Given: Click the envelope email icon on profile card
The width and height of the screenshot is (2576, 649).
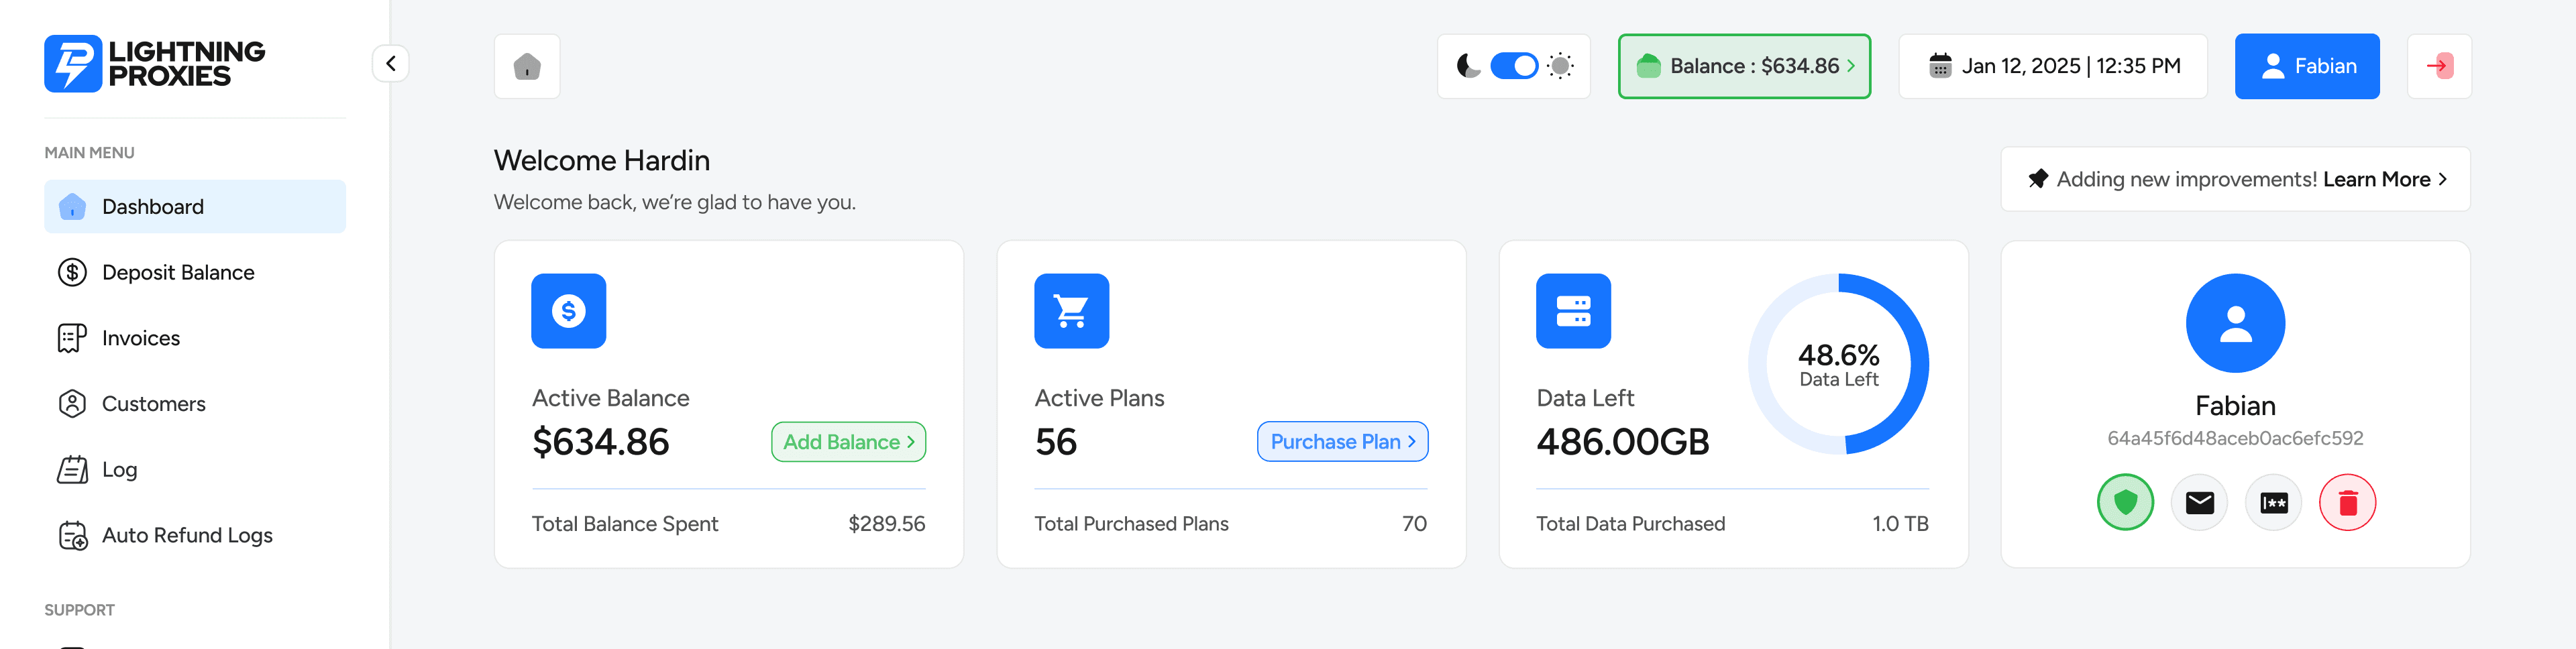Looking at the screenshot, I should coord(2199,502).
